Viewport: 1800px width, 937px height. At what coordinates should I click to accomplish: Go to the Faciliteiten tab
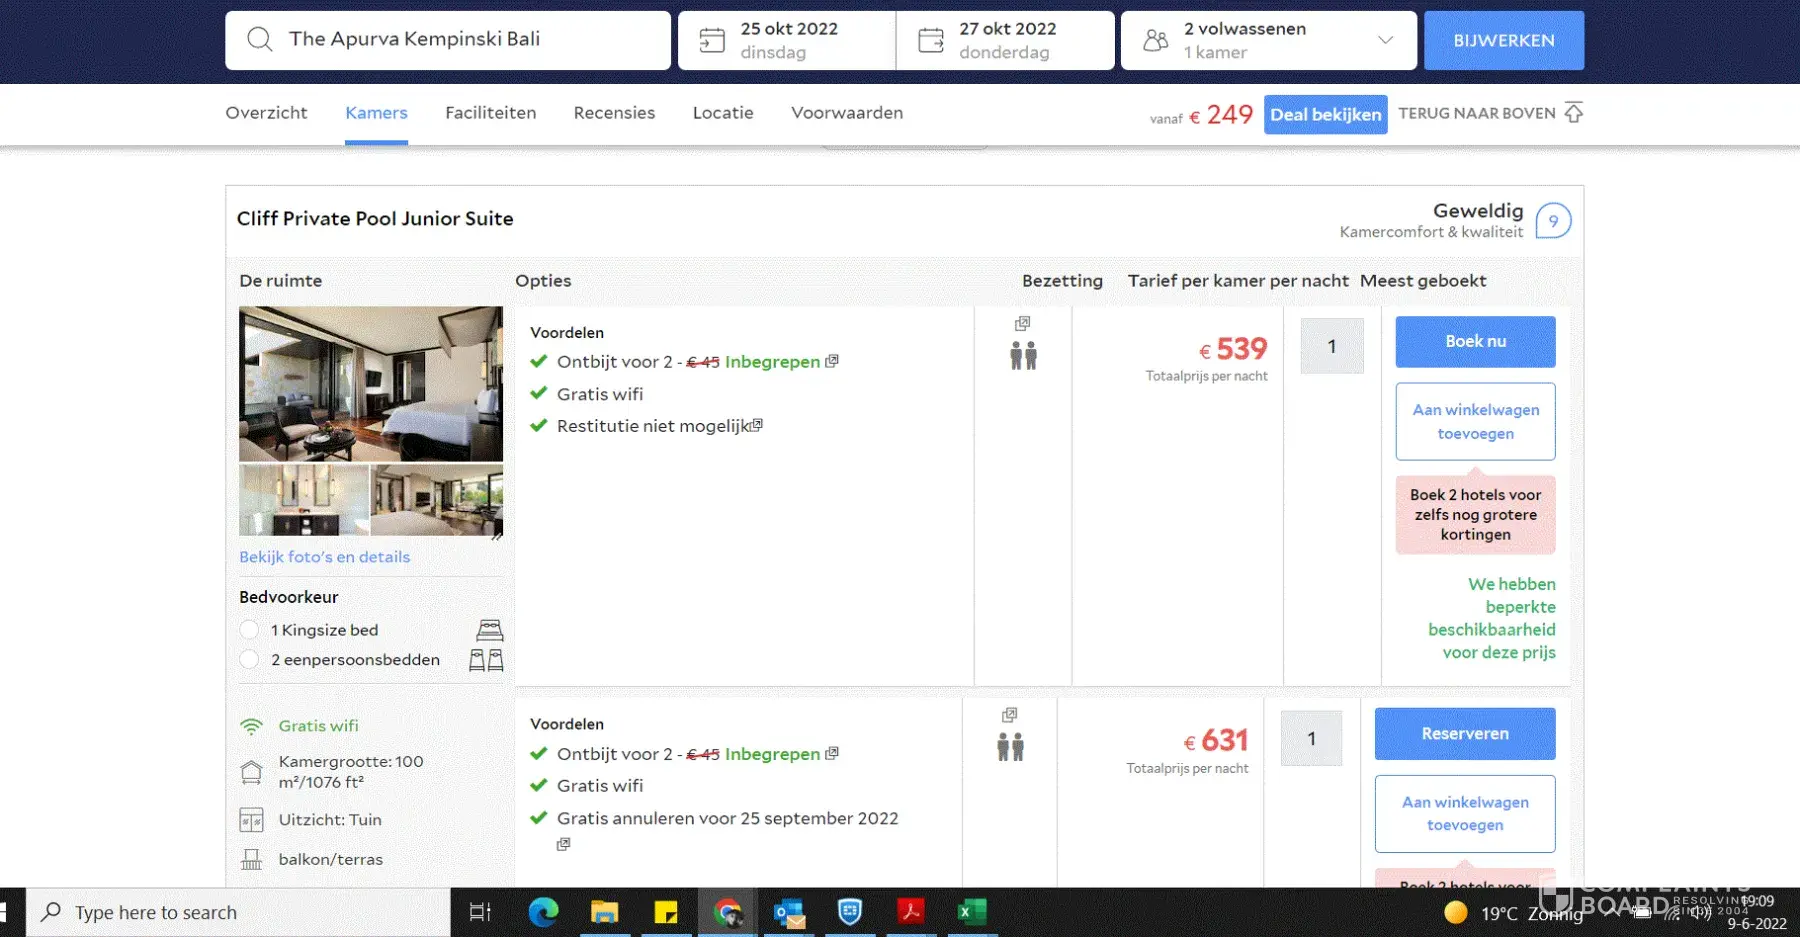pyautogui.click(x=490, y=113)
